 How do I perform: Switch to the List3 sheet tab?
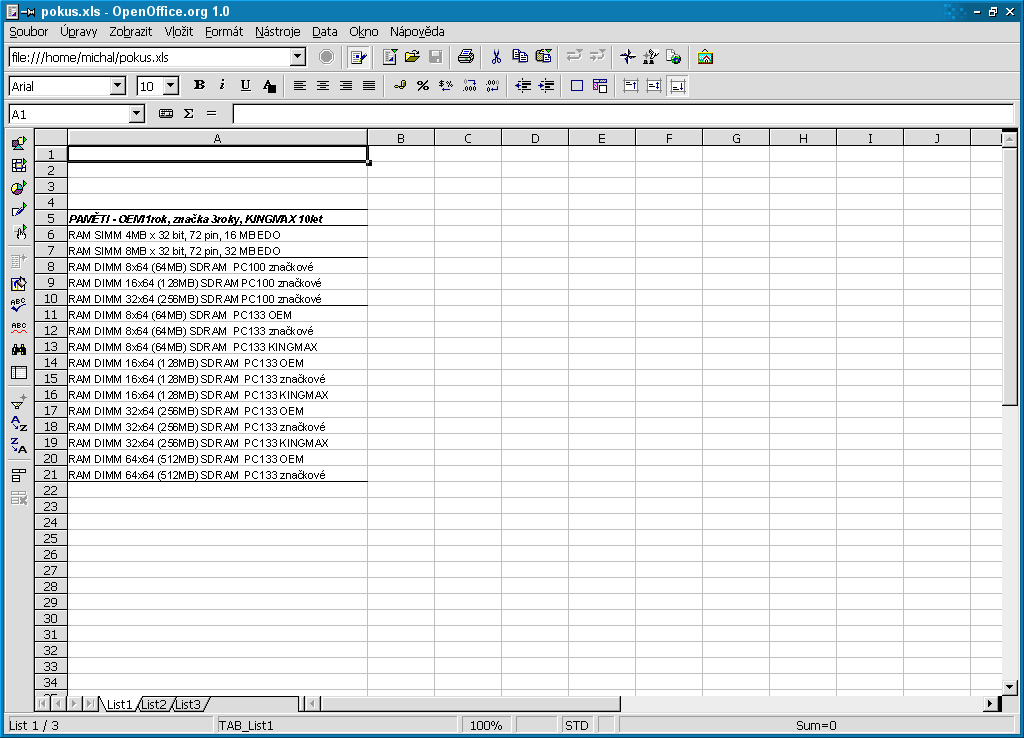point(188,704)
